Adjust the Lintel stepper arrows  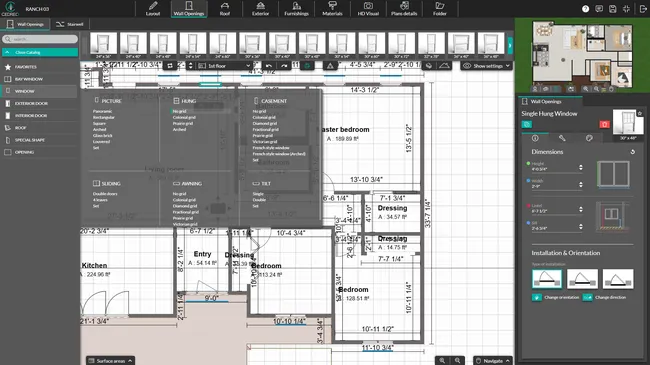(x=580, y=209)
